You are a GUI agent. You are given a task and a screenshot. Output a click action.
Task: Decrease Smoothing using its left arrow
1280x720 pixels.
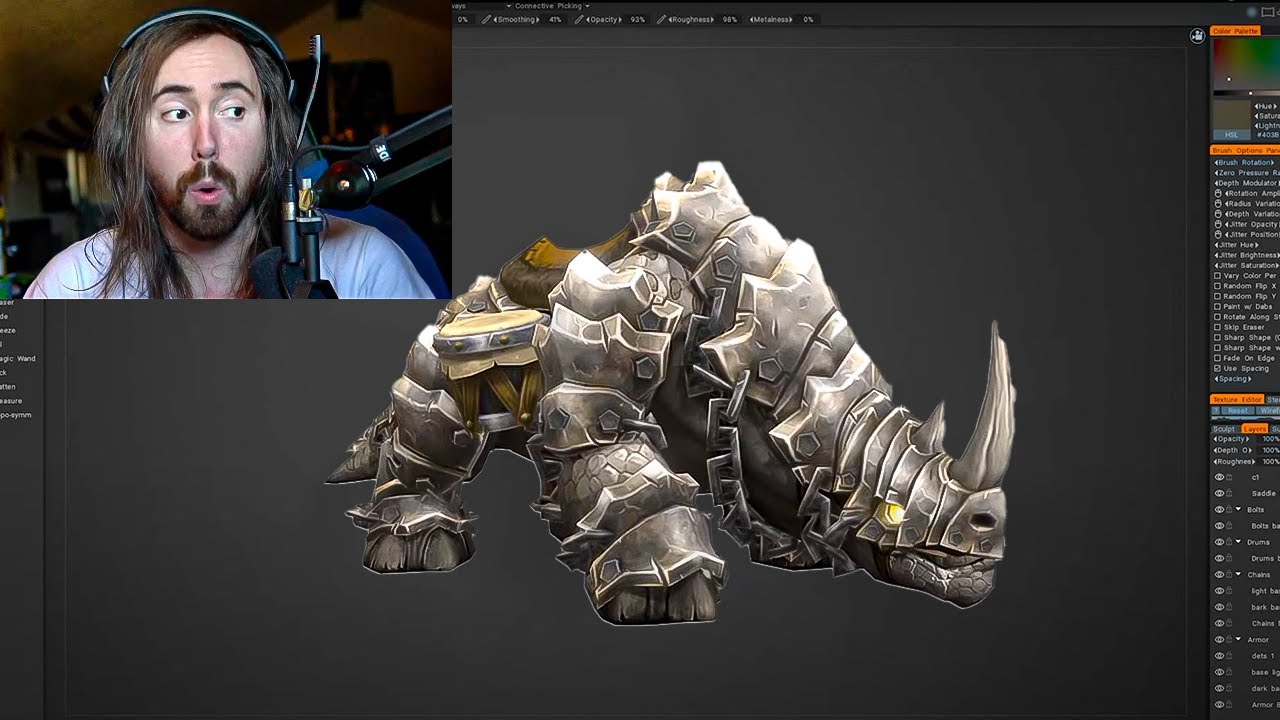point(494,19)
